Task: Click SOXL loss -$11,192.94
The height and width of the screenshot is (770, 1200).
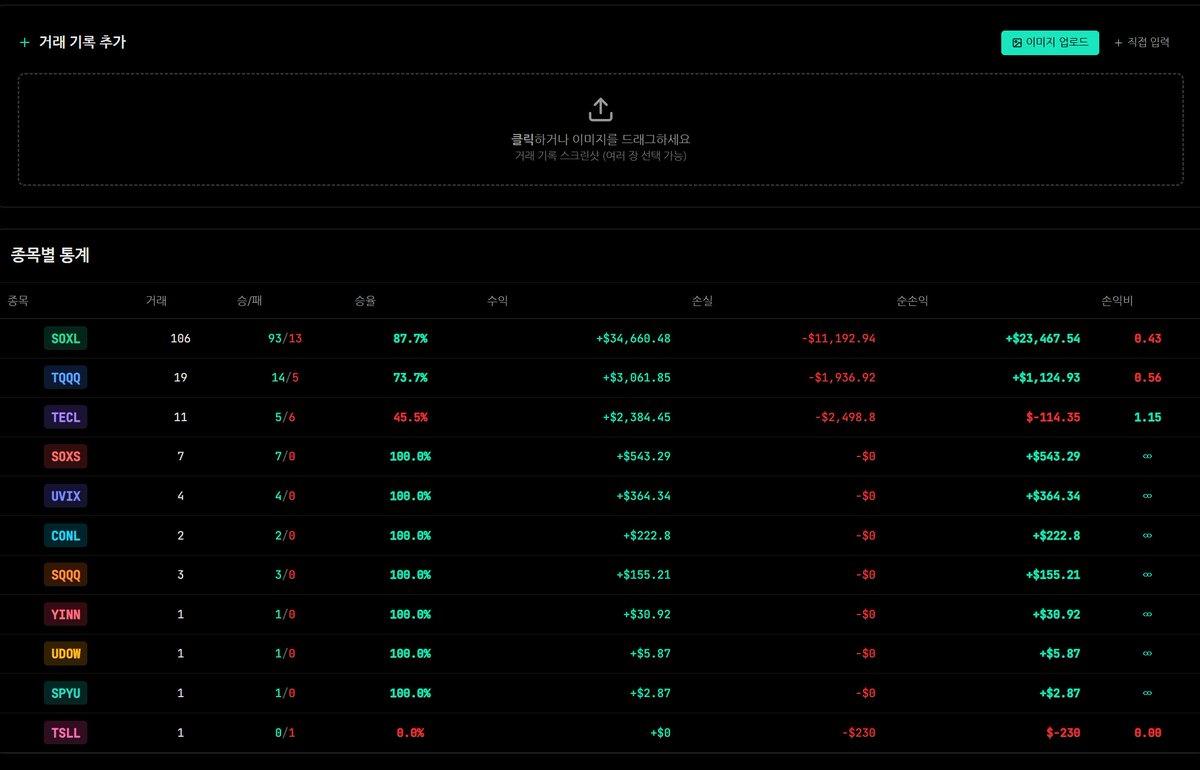Action: coord(838,339)
